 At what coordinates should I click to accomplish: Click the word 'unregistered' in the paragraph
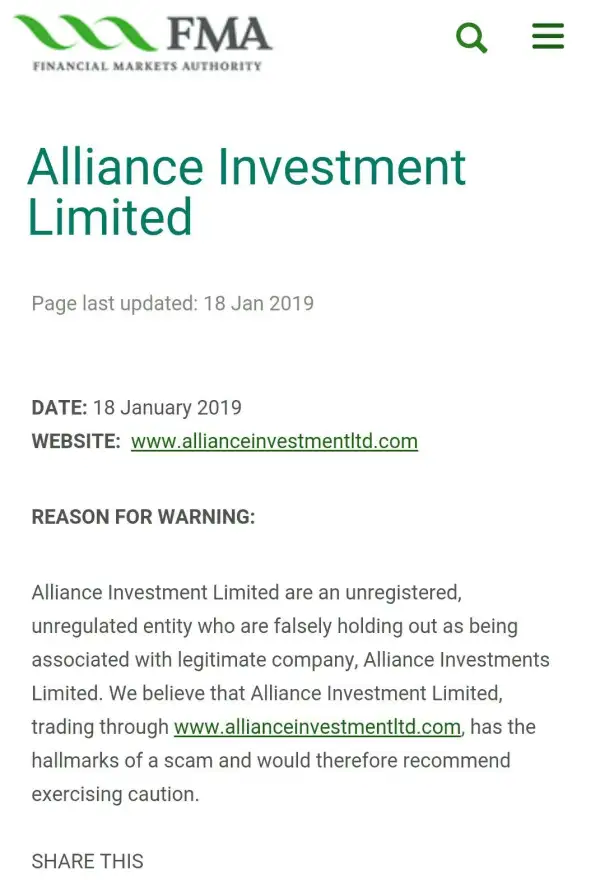coord(402,592)
